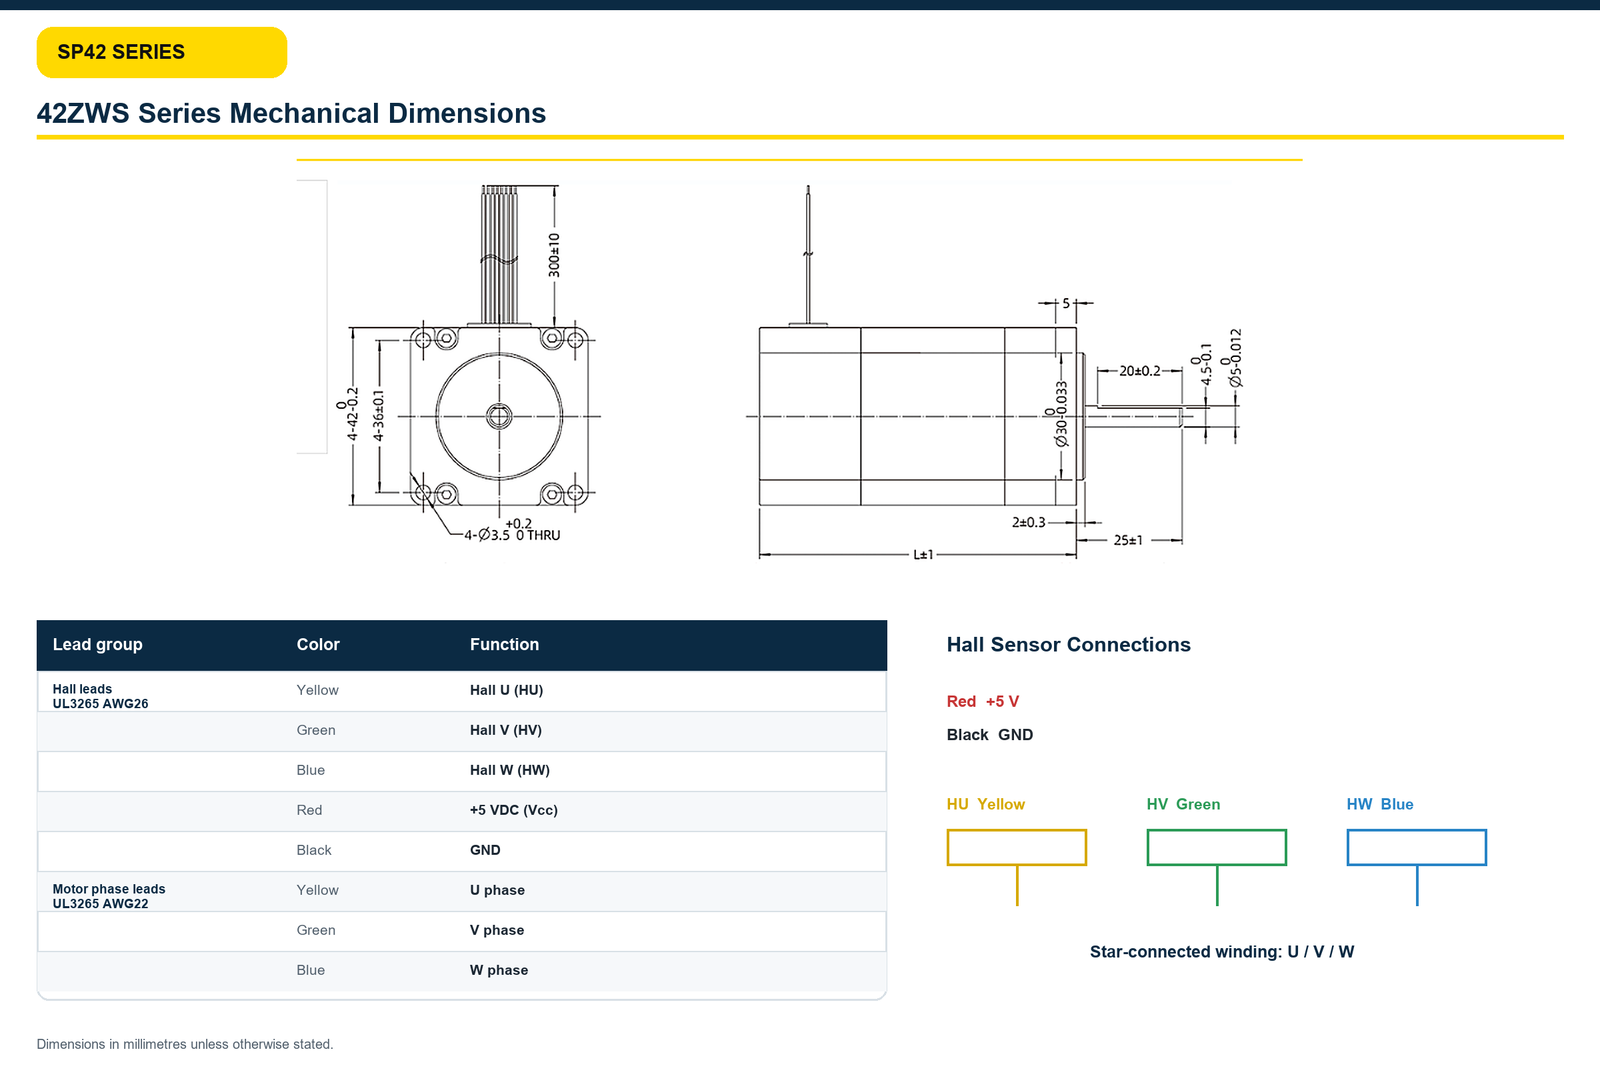Click the 'V phase' function cell
The image size is (1600, 1067).
[497, 930]
